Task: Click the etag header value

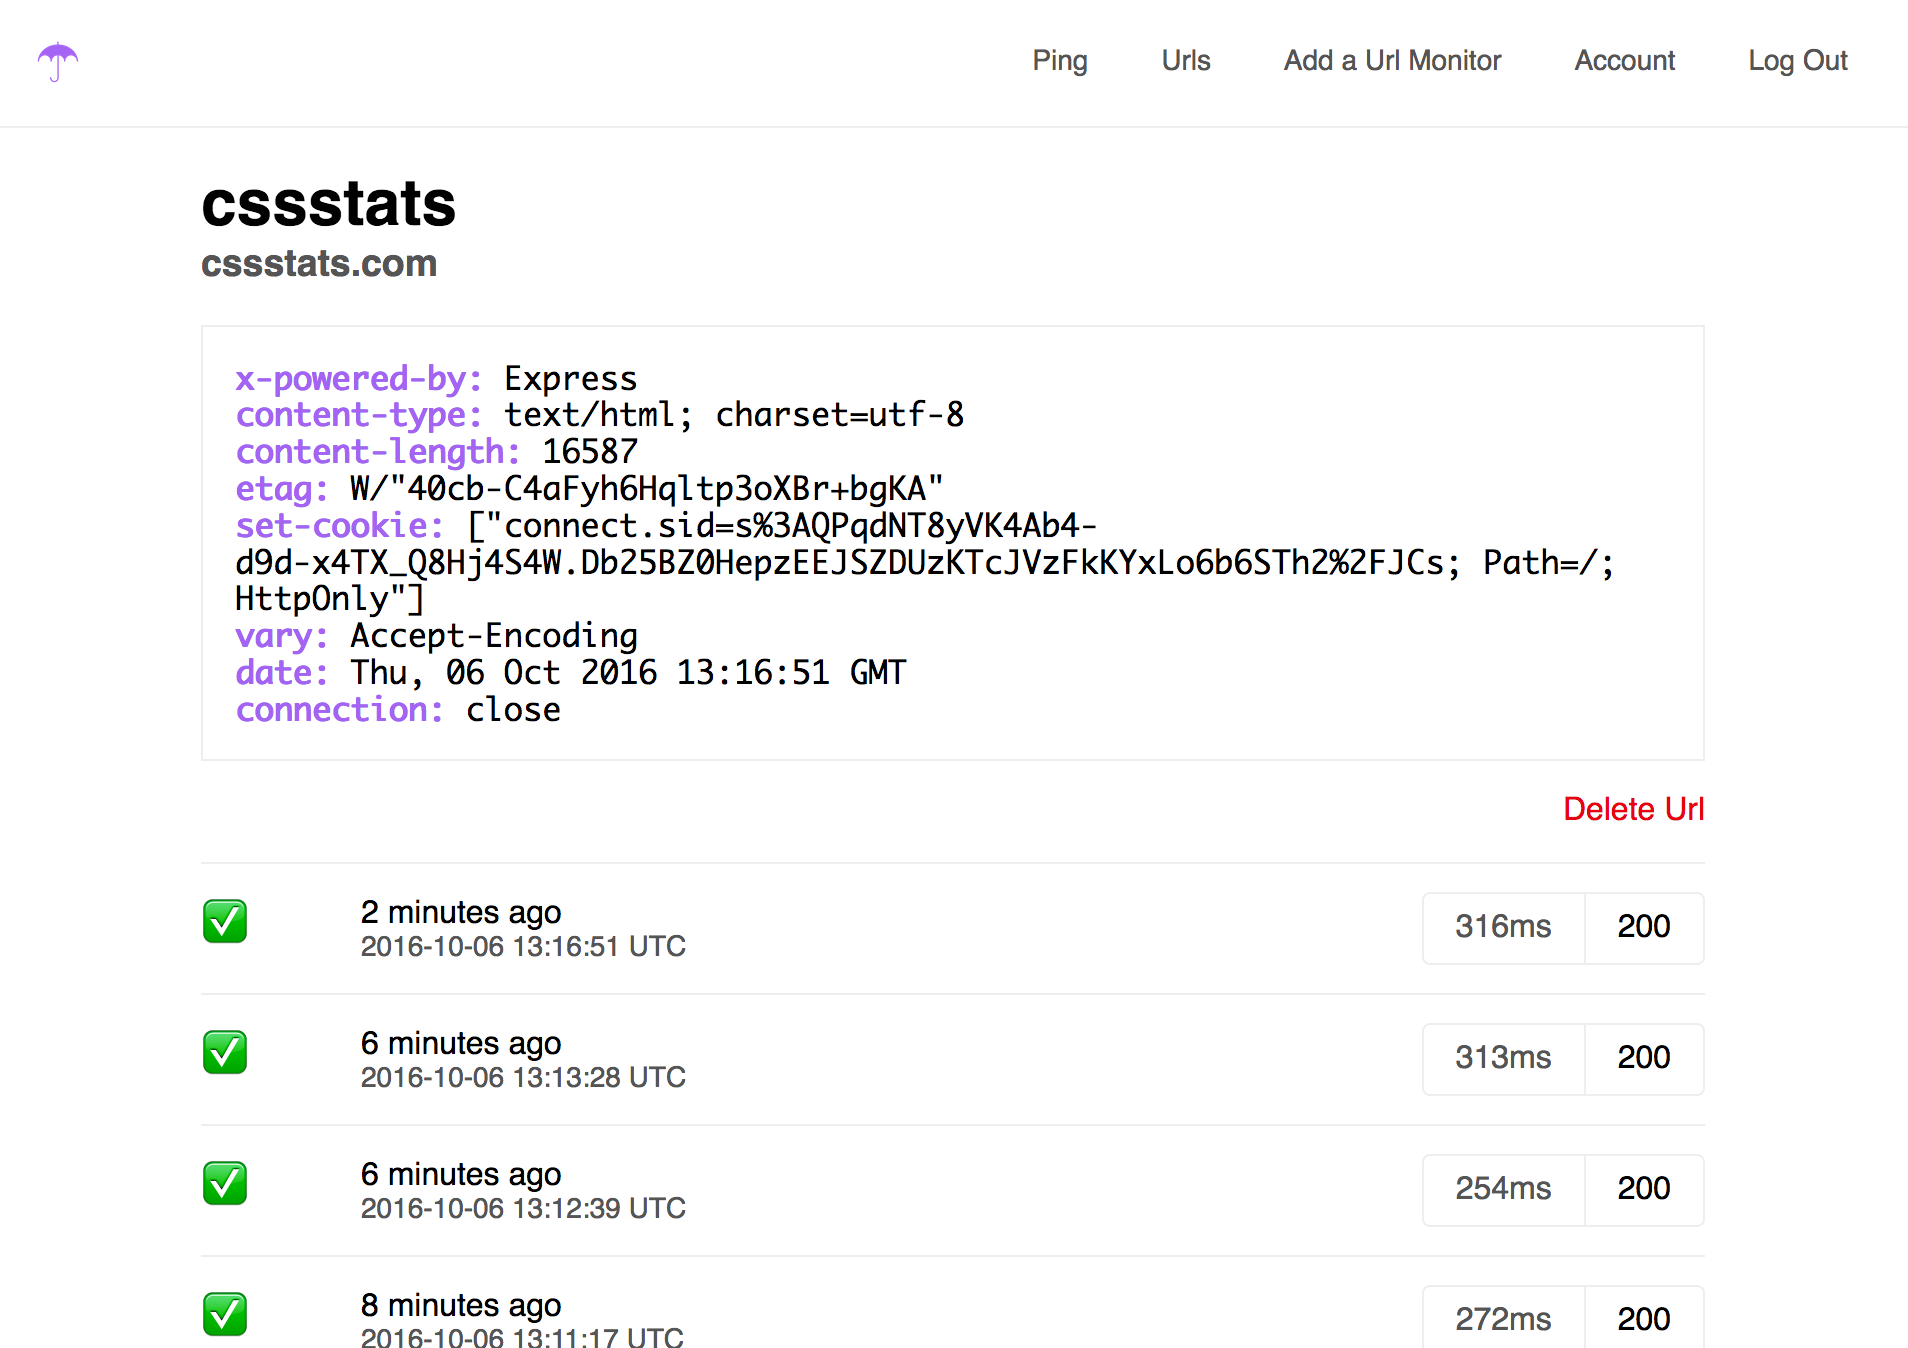Action: coord(646,489)
